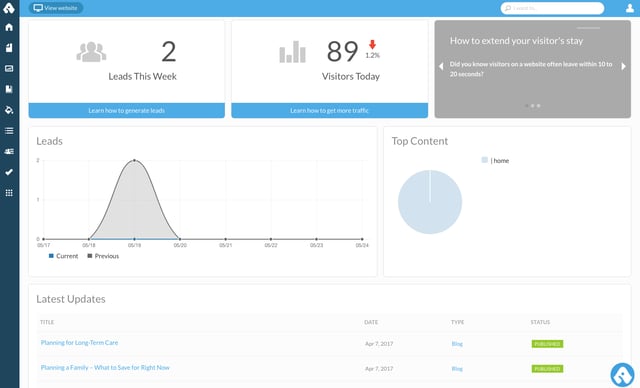This screenshot has width=640, height=388.
Task: Open Planning for Long-Term Care link
Action: (x=79, y=343)
